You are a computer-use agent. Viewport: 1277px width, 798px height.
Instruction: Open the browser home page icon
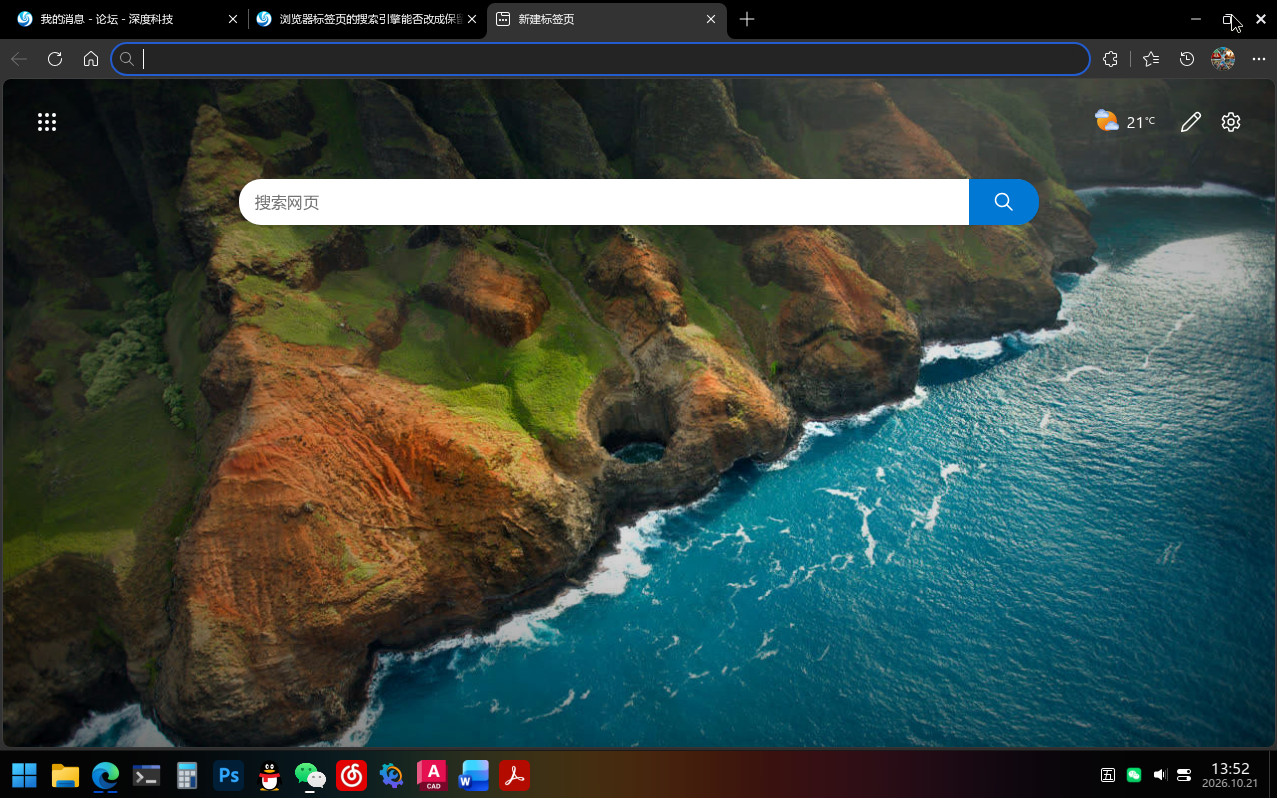coord(91,59)
